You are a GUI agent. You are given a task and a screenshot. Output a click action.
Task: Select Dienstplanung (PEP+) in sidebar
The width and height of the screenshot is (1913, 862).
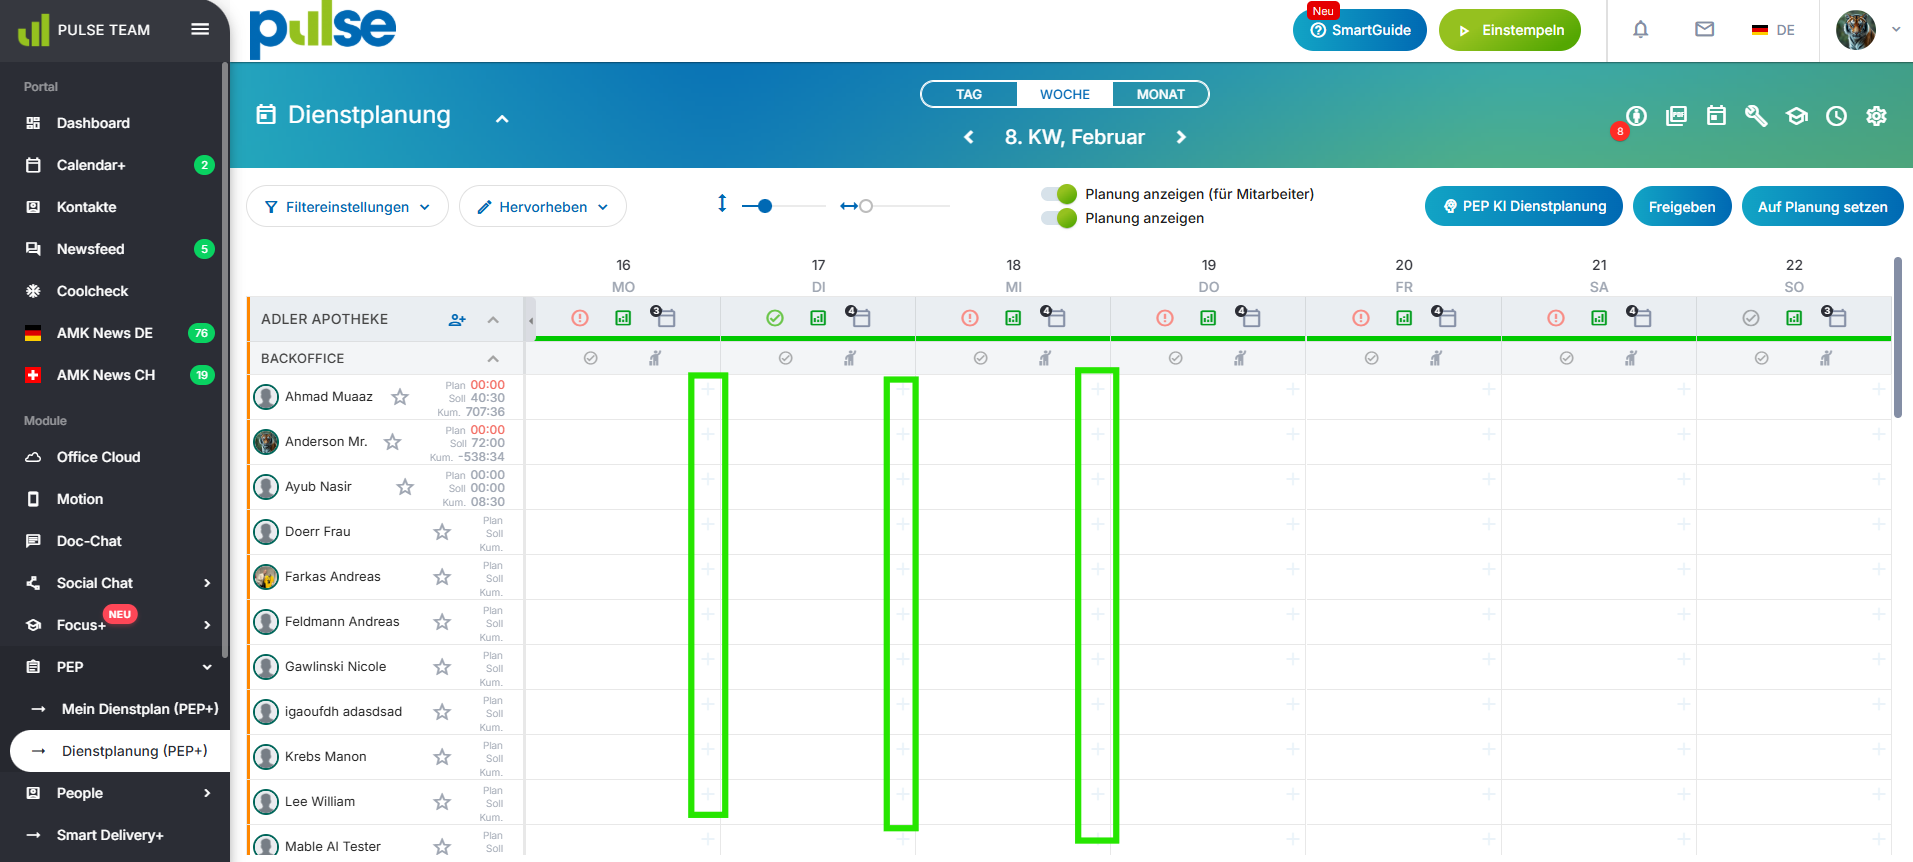click(x=120, y=751)
